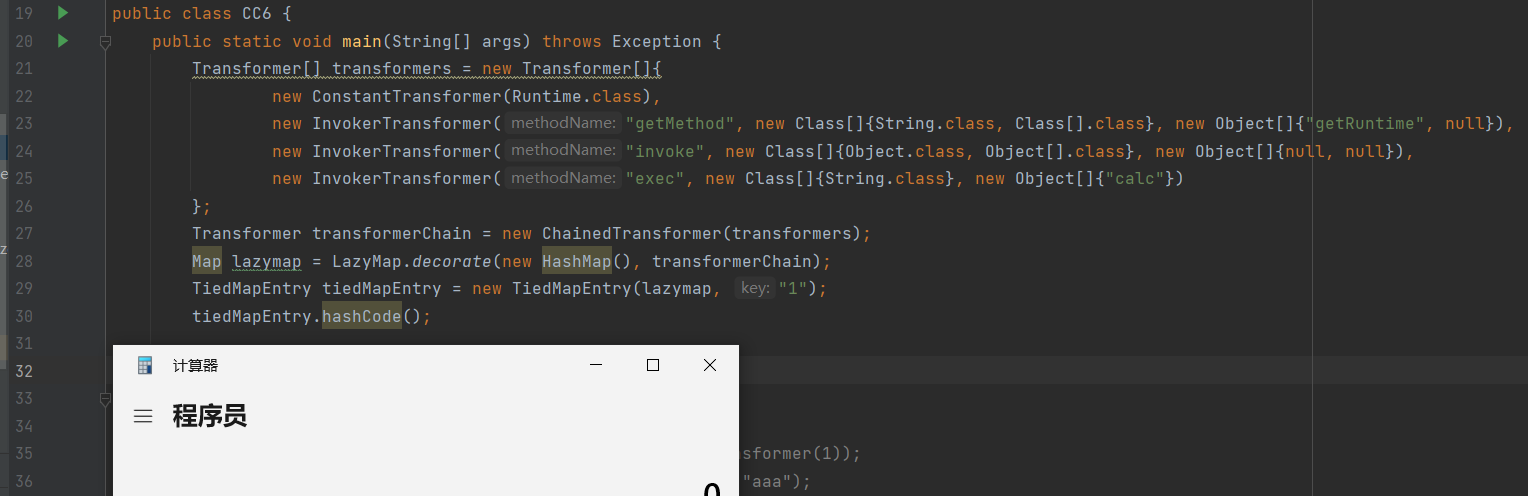Collapse the main method fold marker on line 20
1528x496 pixels.
[104, 42]
